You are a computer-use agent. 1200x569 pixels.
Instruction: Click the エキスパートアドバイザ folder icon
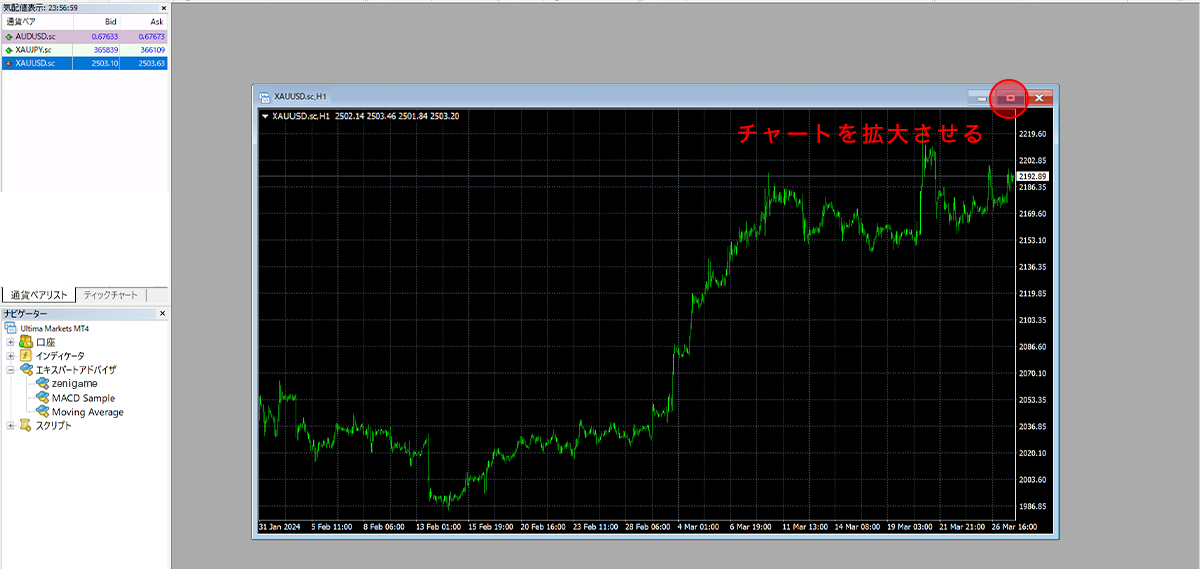pos(26,370)
